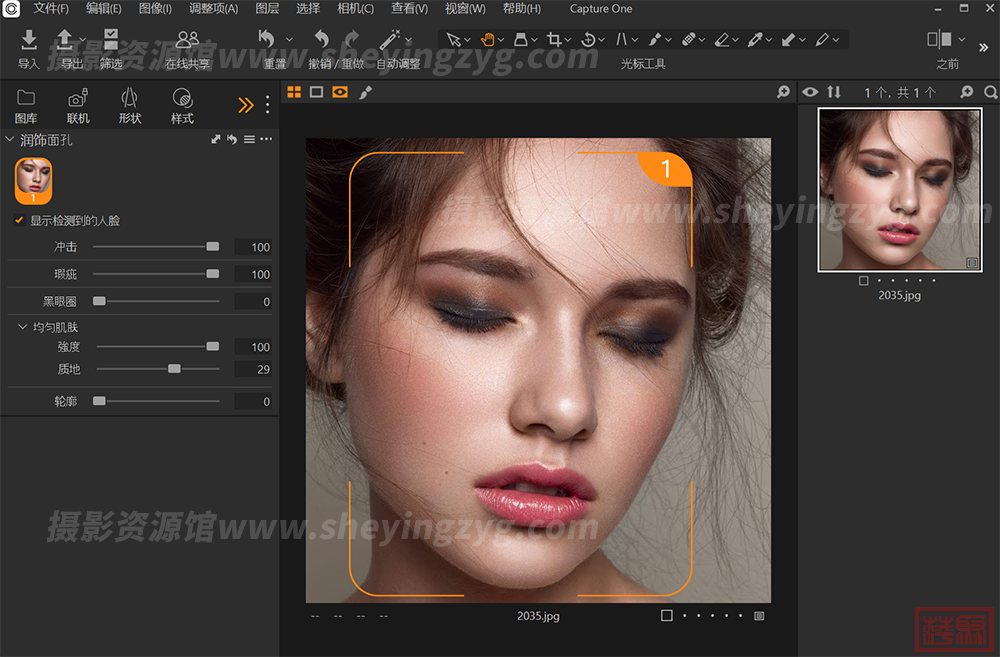Open the Online Sharing (在线共享) icon
This screenshot has width=1000, height=657.
click(187, 40)
